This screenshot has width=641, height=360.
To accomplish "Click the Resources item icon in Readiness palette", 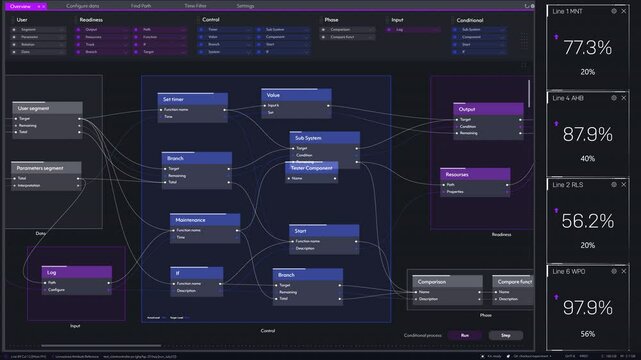I will coord(78,37).
